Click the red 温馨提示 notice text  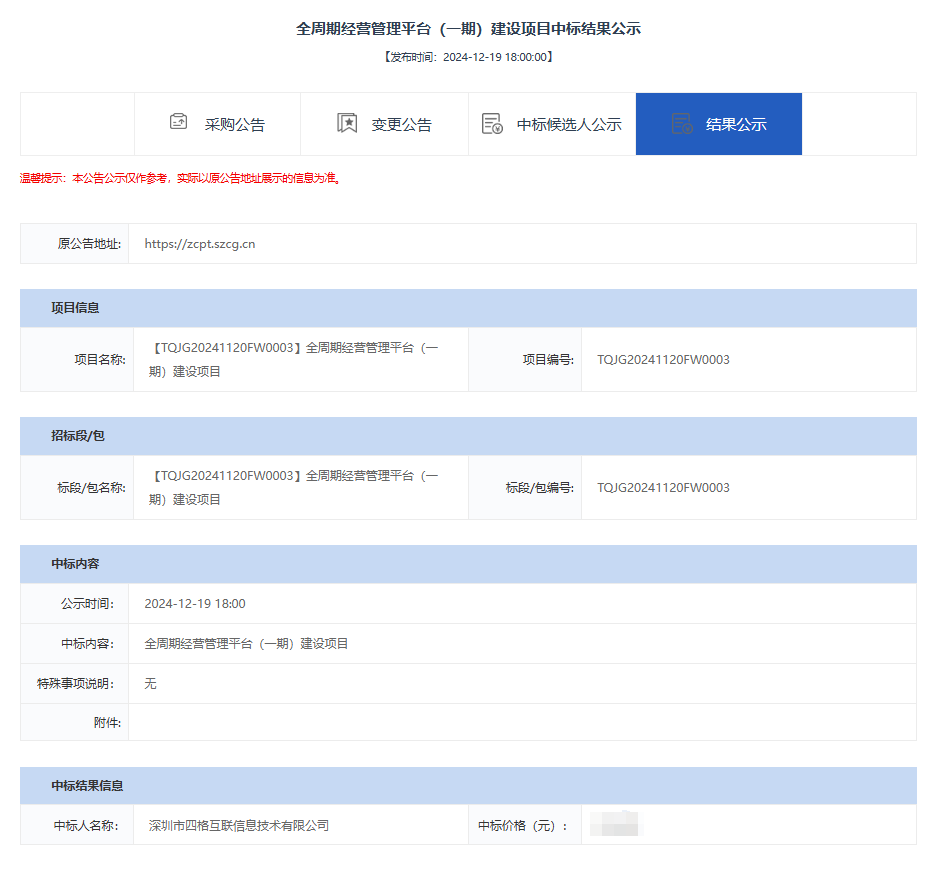point(180,178)
